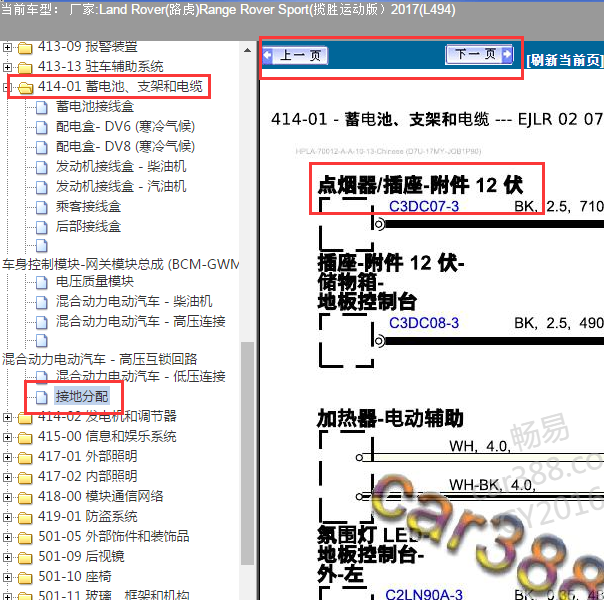The width and height of the screenshot is (604, 600).
Task: Click page icon beside 蓄电池接线盒
Action: coord(42,107)
